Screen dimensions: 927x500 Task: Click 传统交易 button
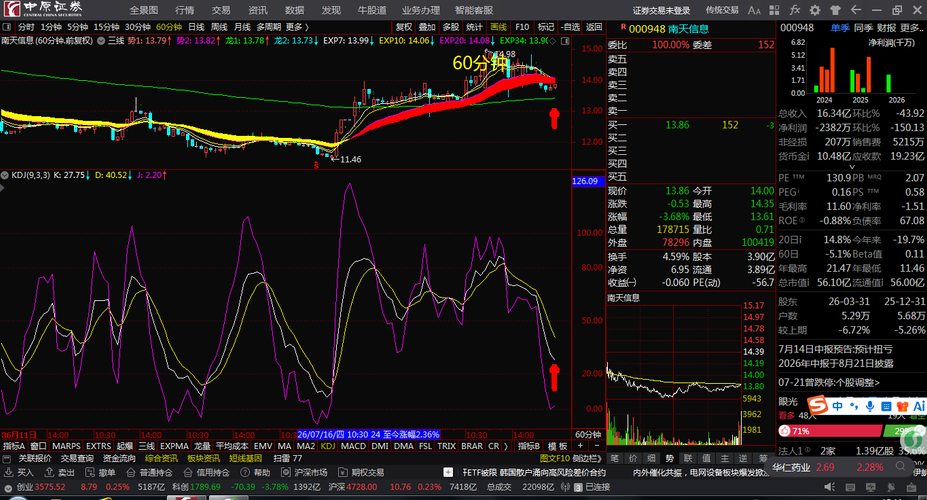[x=722, y=10]
